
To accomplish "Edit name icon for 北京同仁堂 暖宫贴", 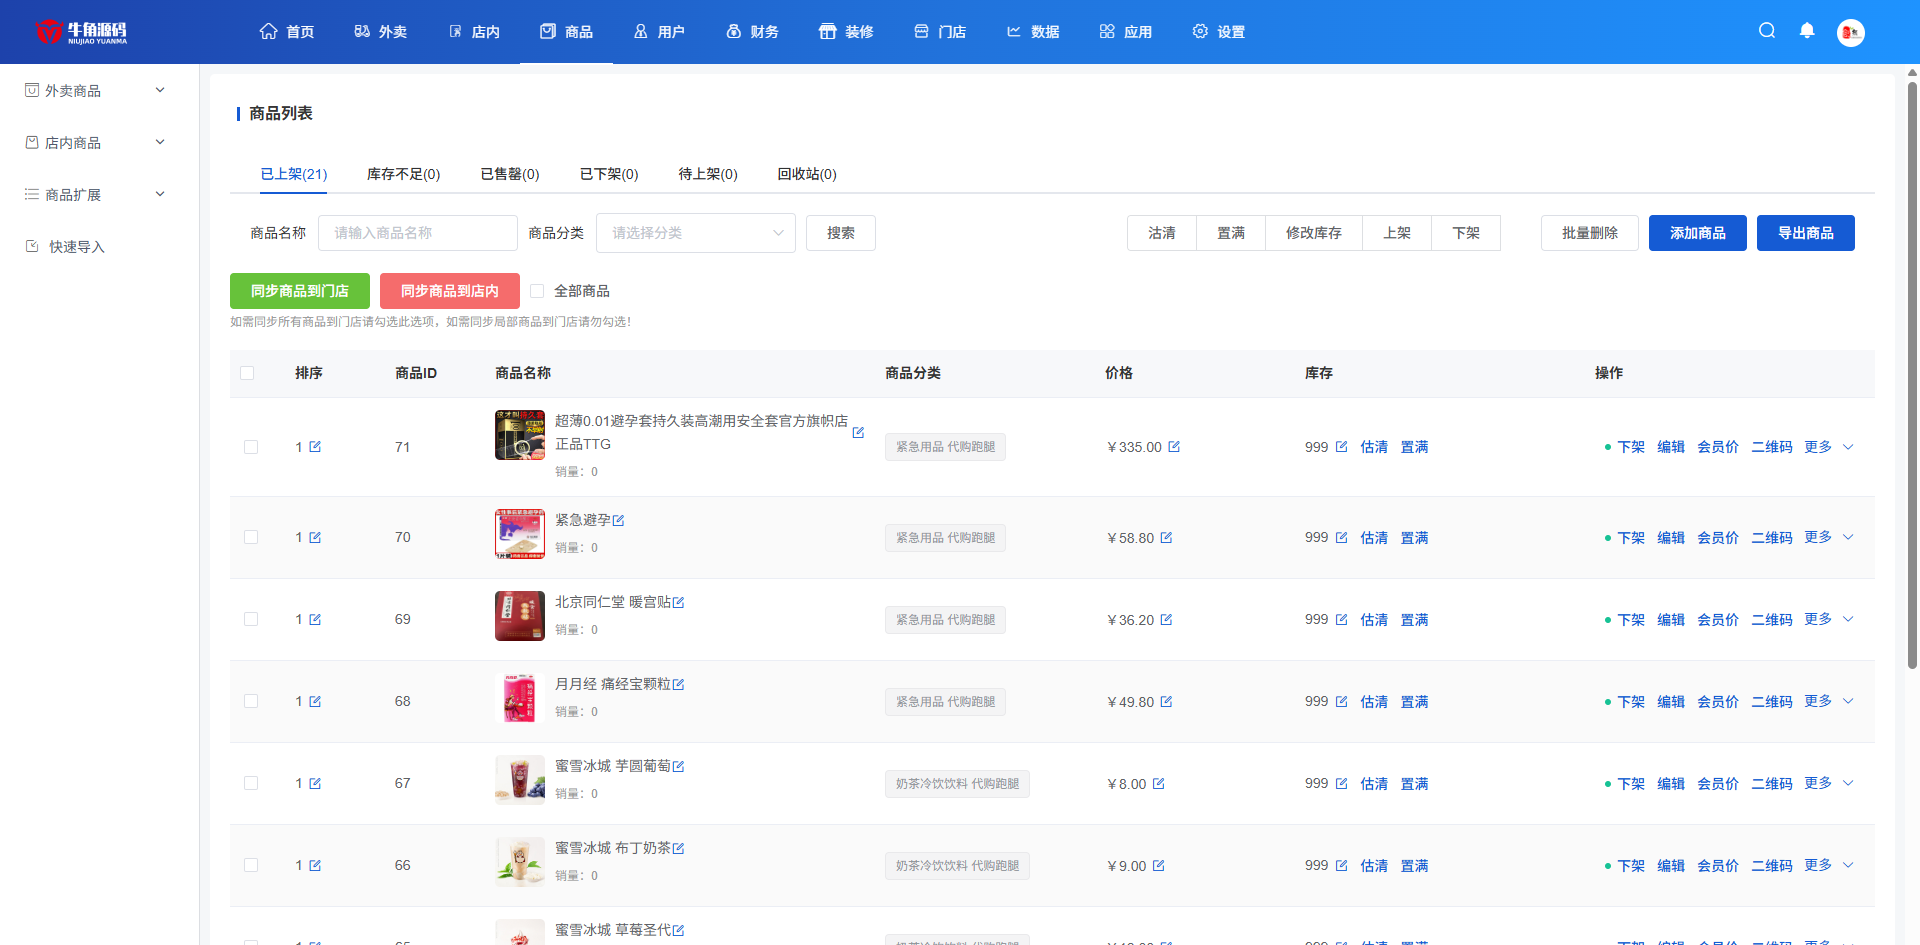I will tap(679, 603).
